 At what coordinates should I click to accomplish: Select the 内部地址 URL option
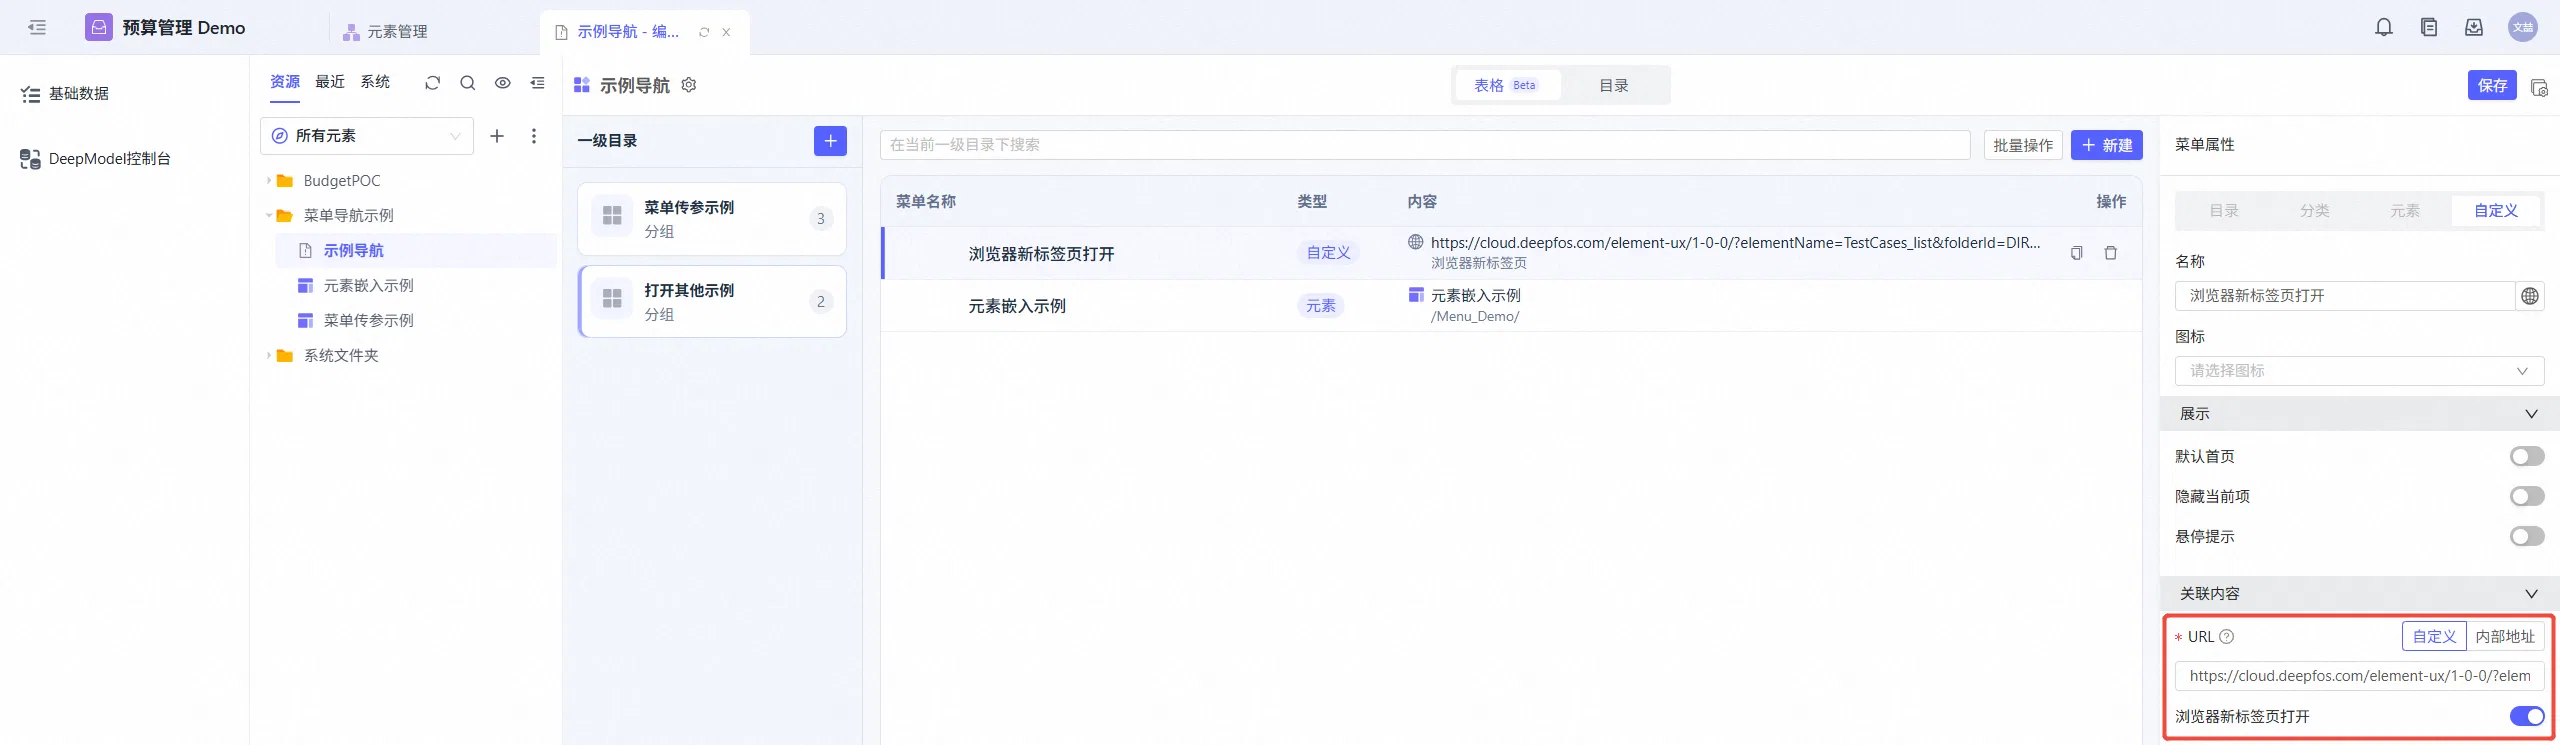[2505, 637]
